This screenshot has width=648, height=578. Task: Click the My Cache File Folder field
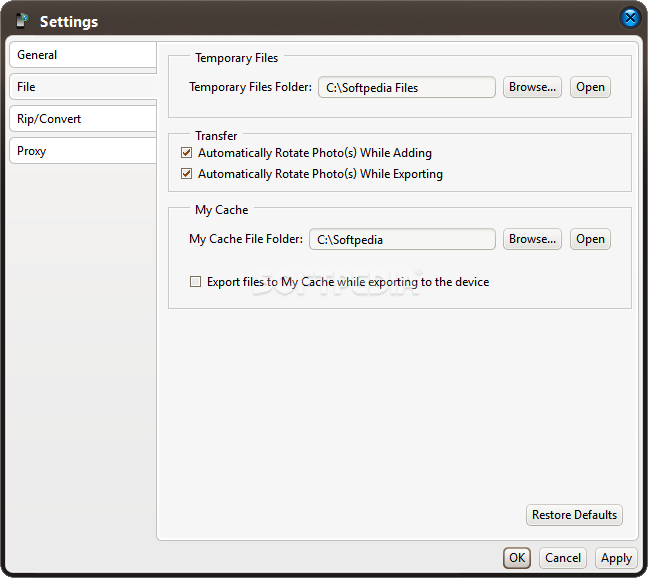(x=402, y=239)
